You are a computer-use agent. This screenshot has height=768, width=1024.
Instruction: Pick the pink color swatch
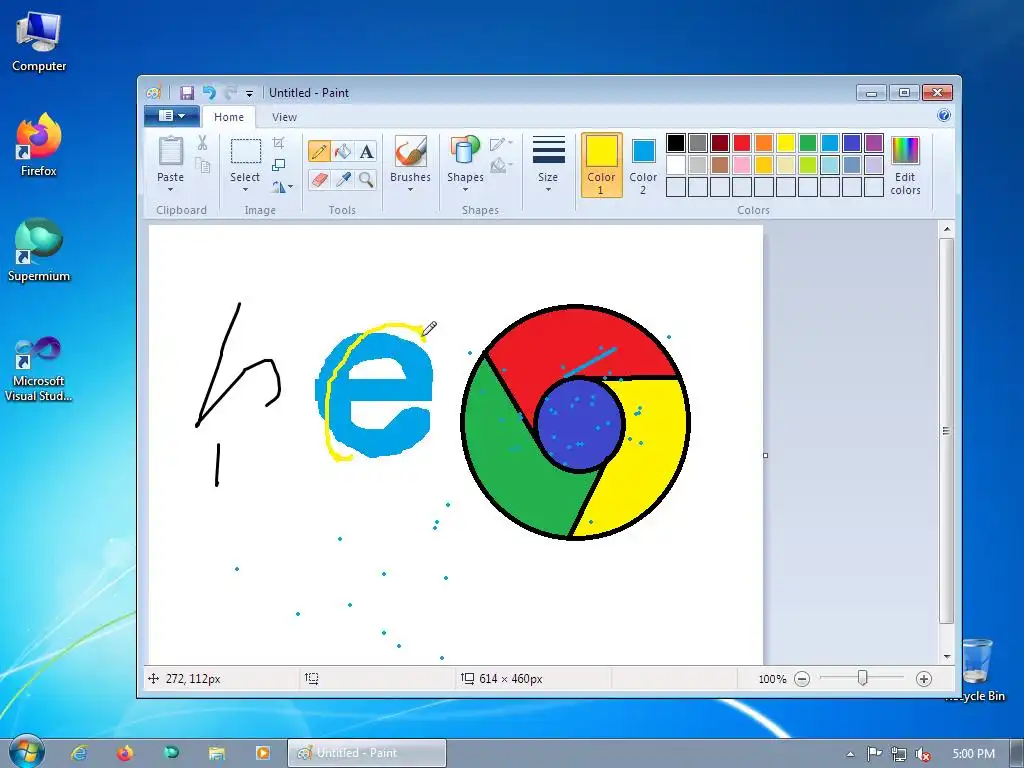pos(742,165)
